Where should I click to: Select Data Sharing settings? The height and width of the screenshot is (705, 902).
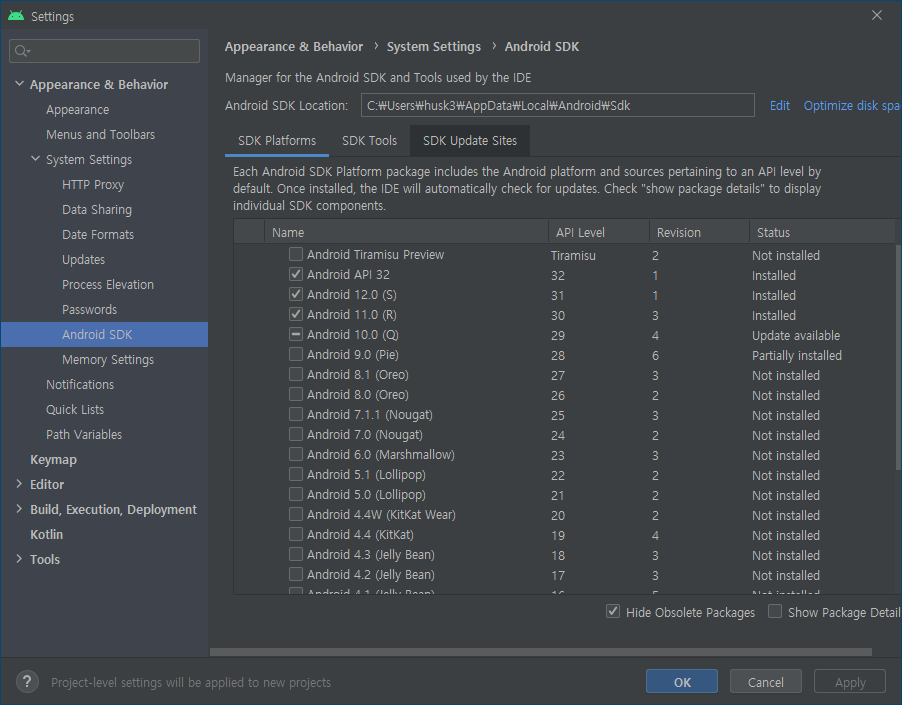click(x=97, y=209)
